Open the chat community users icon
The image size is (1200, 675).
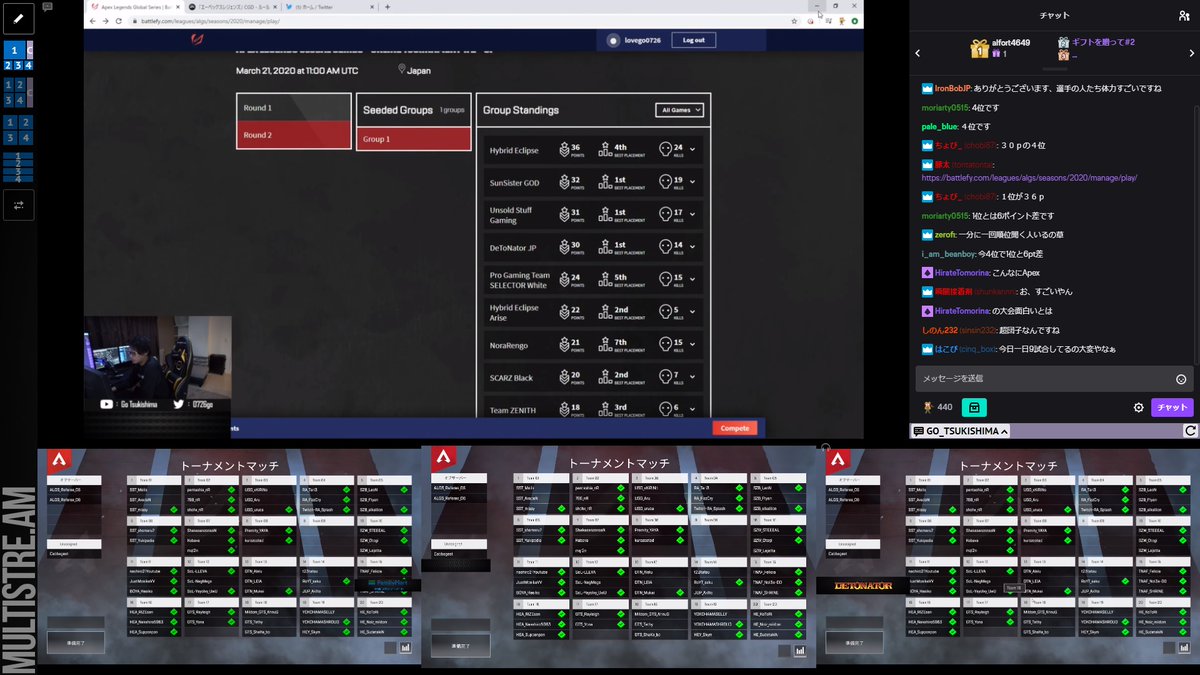tap(1184, 15)
